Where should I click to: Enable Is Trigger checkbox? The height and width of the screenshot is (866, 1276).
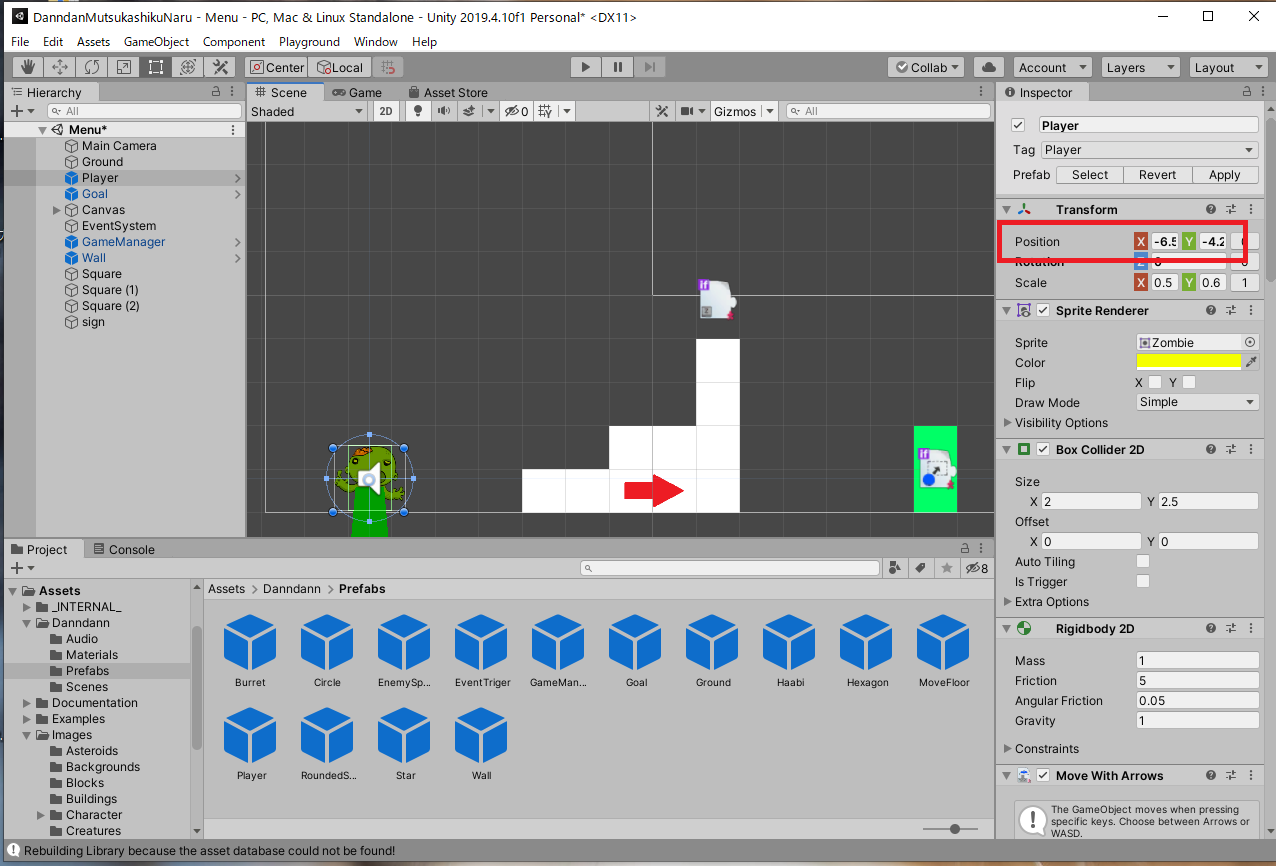[x=1143, y=582]
